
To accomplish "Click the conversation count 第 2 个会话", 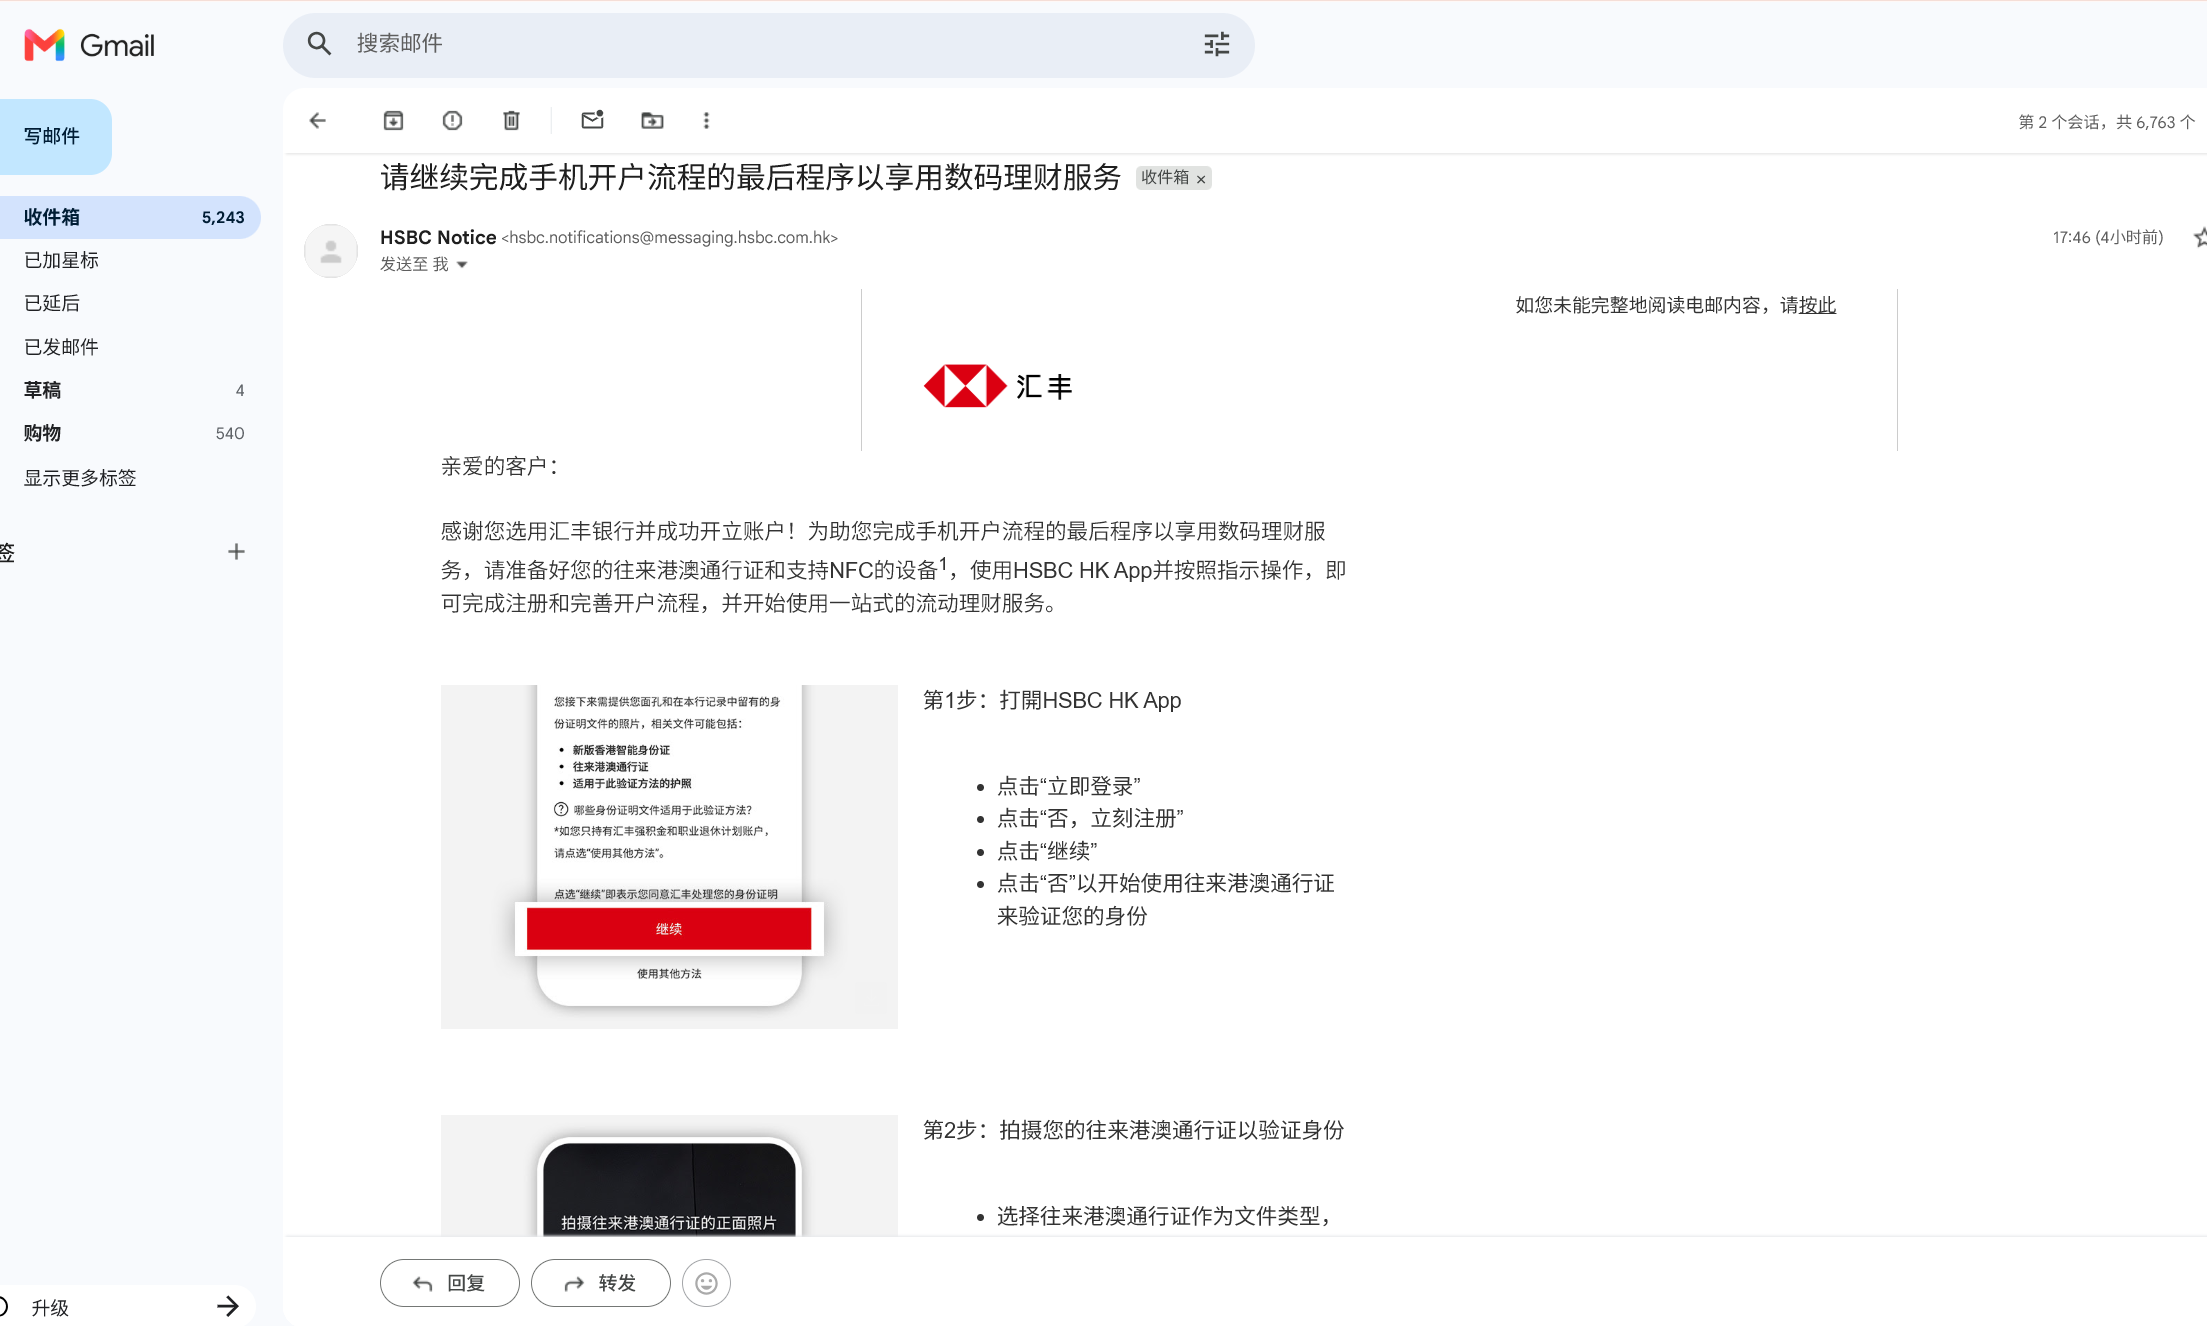I will (x=2106, y=122).
